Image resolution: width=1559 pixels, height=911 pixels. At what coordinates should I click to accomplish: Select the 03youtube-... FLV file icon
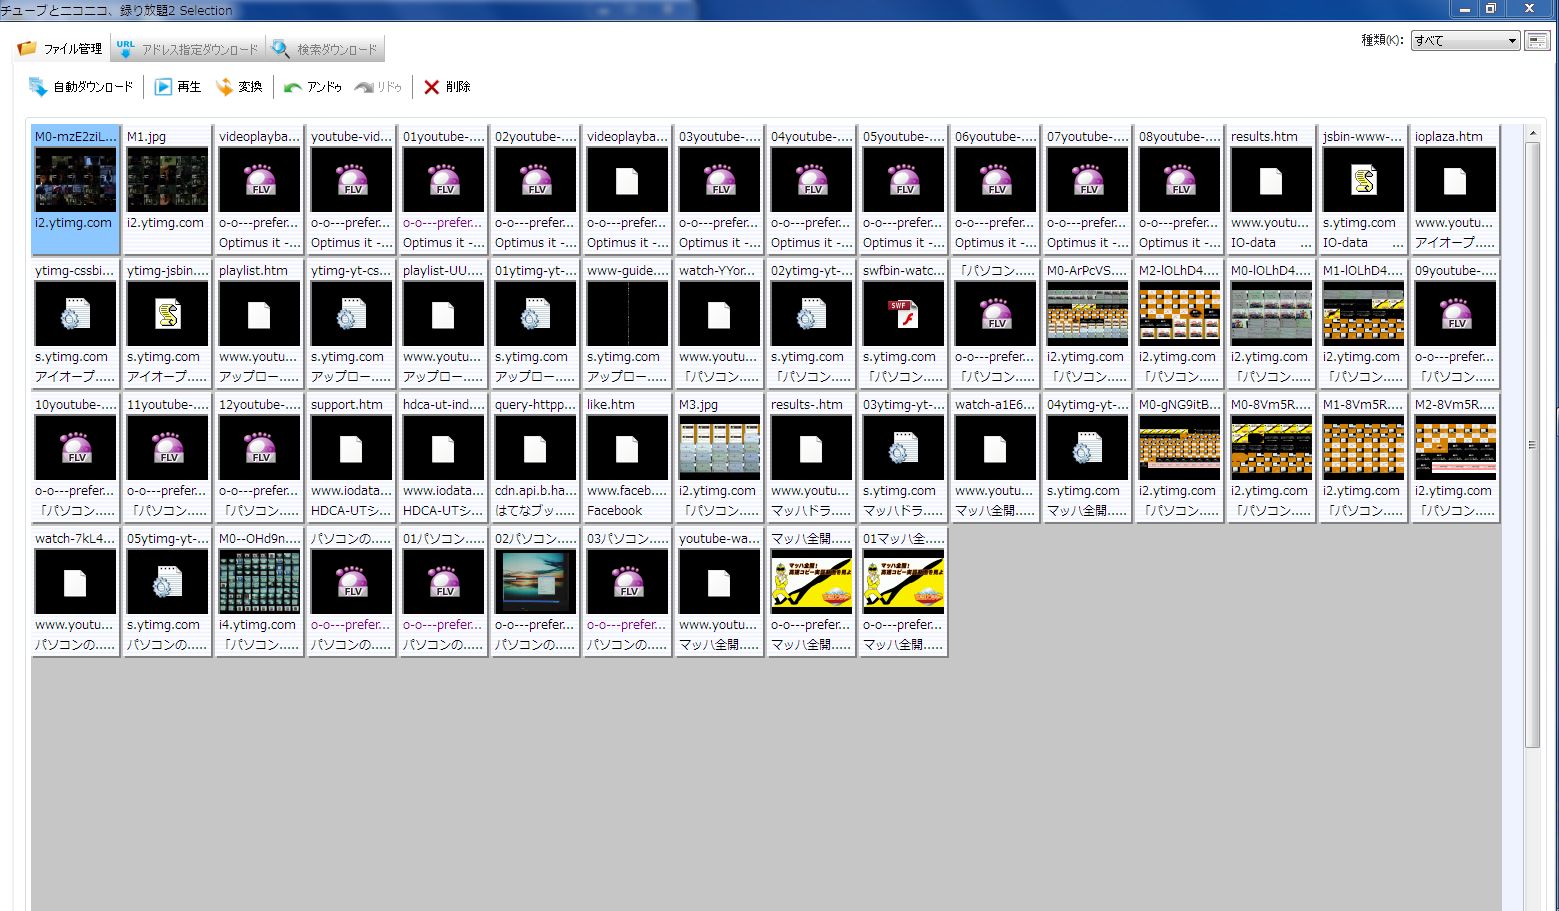[720, 180]
